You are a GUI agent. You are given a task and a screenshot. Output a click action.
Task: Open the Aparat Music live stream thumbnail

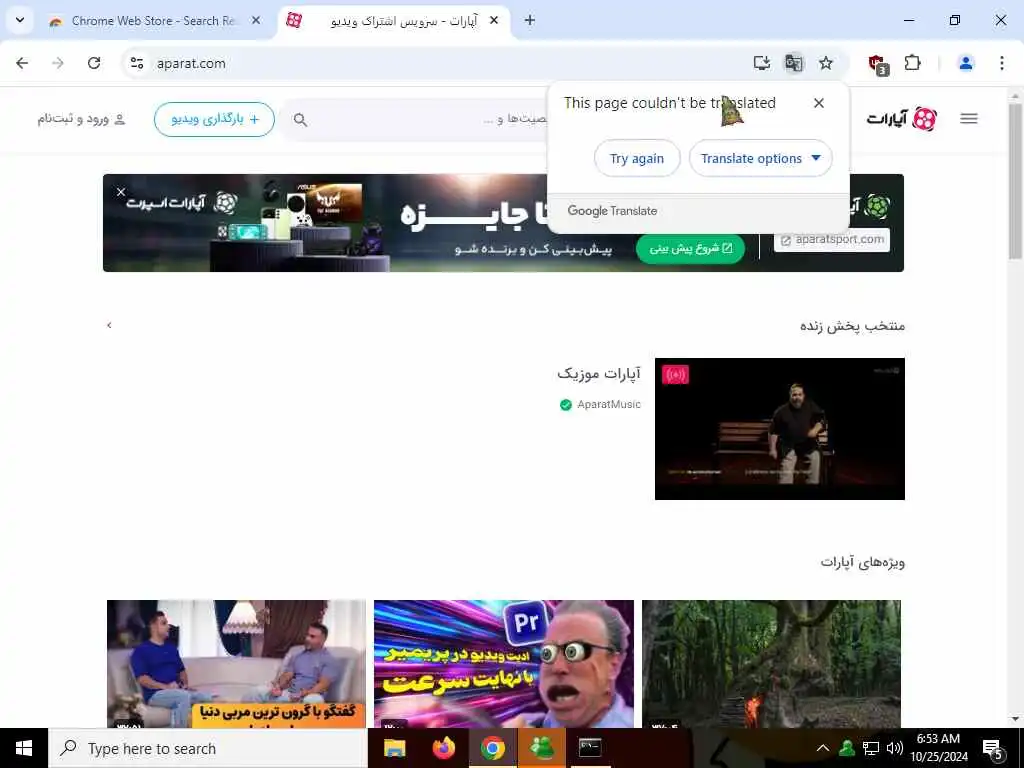pyautogui.click(x=780, y=429)
